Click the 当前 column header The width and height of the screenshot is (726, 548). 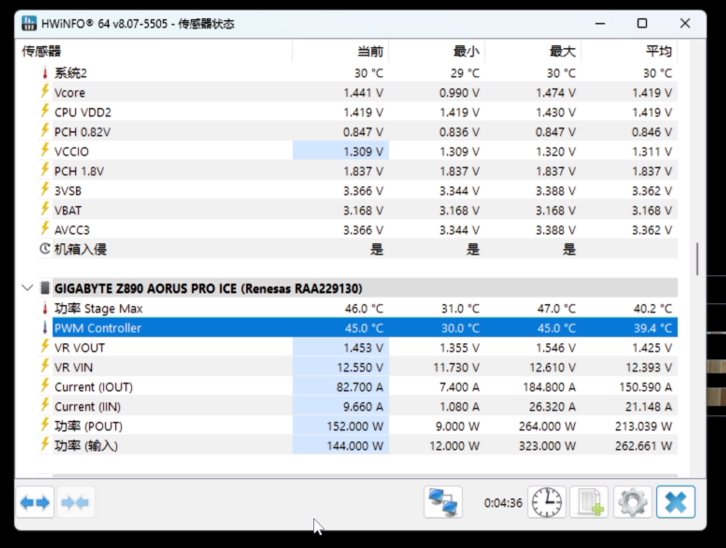point(369,51)
